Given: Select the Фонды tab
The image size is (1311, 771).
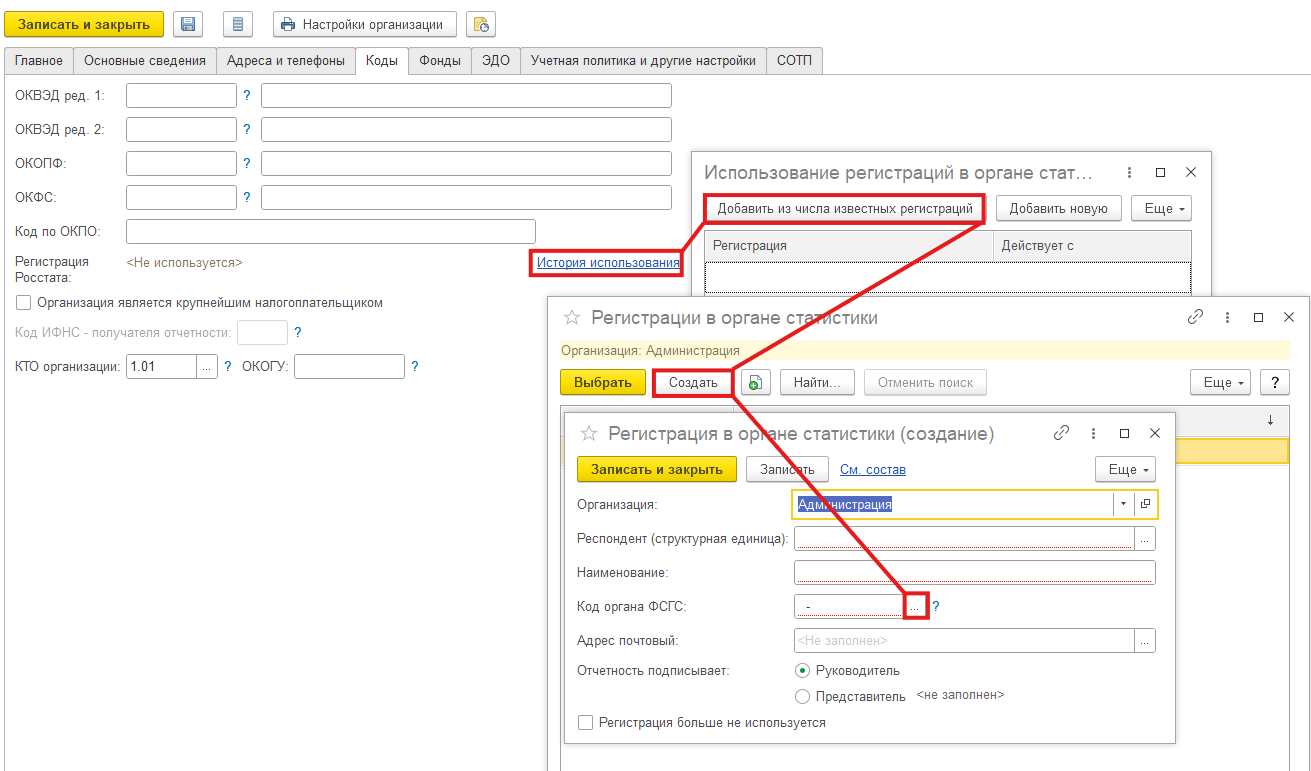Looking at the screenshot, I should (440, 60).
